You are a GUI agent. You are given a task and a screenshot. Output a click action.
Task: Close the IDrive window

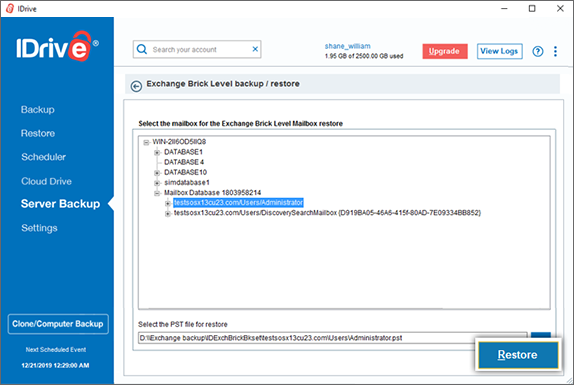pyautogui.click(x=560, y=8)
